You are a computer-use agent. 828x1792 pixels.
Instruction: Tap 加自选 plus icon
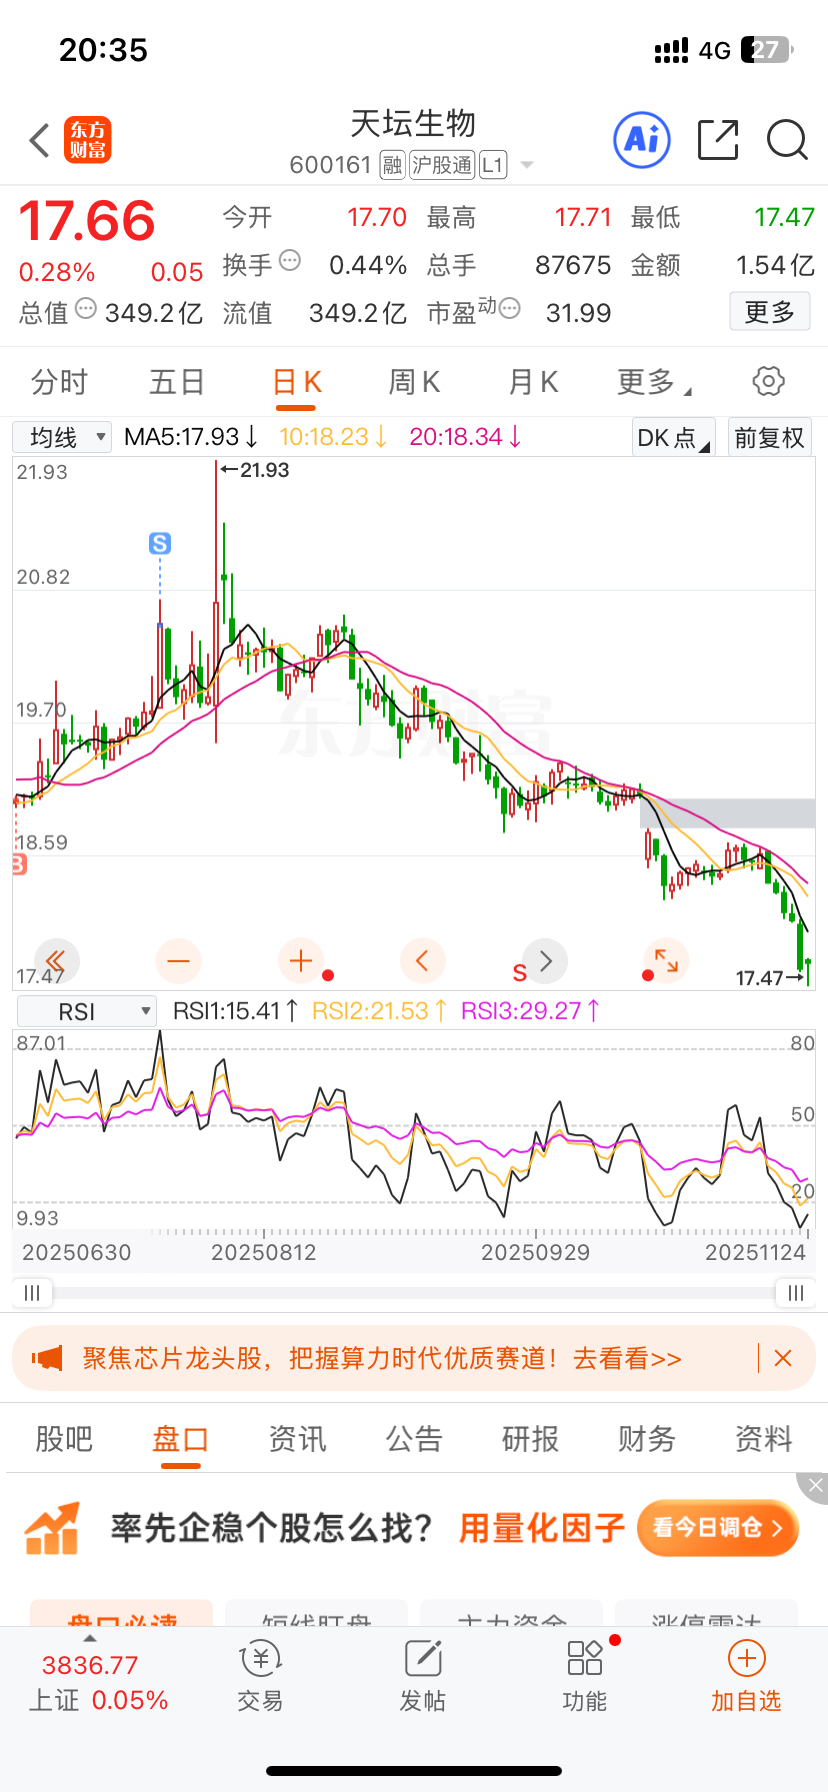[746, 1658]
